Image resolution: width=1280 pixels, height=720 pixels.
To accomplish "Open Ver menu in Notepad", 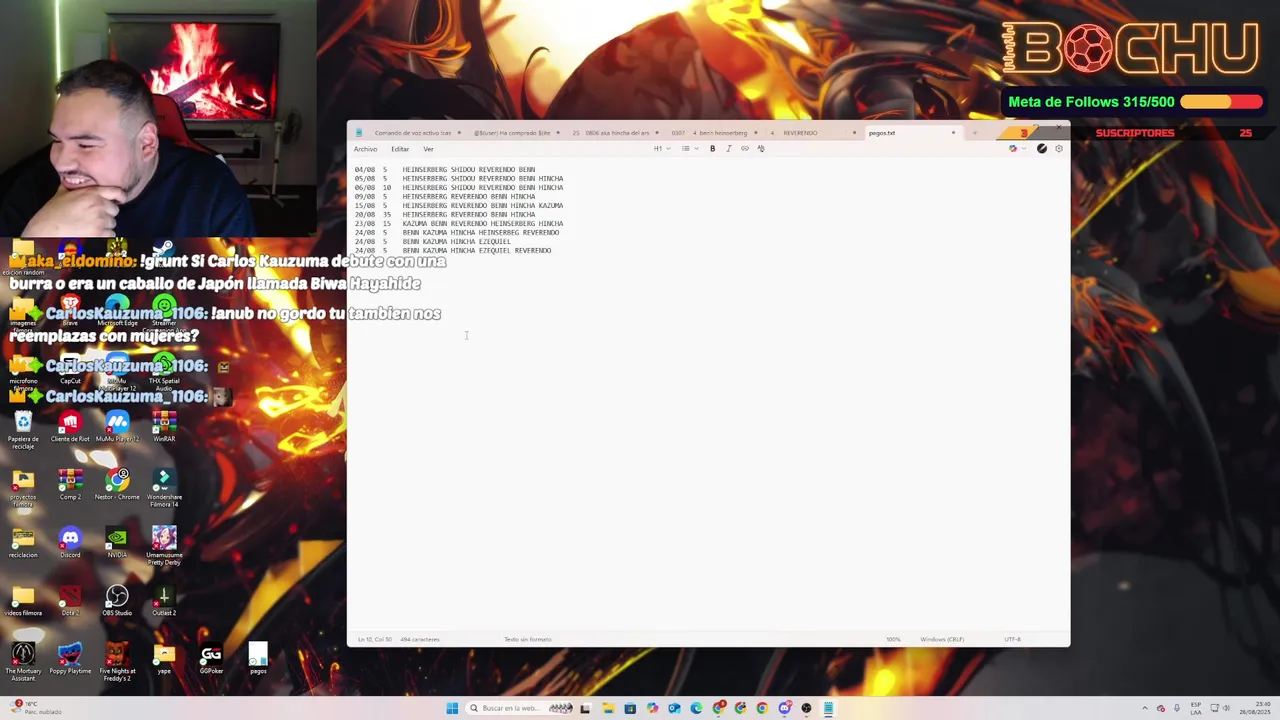I will 428,149.
